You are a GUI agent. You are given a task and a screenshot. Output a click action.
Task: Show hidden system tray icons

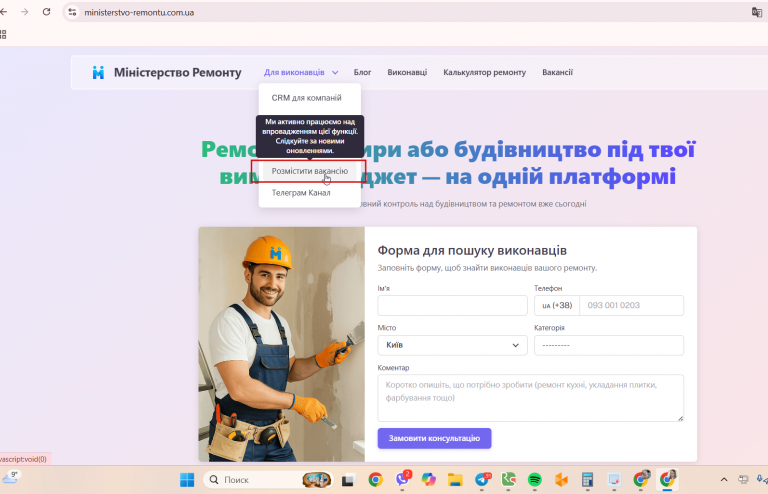[x=724, y=480]
